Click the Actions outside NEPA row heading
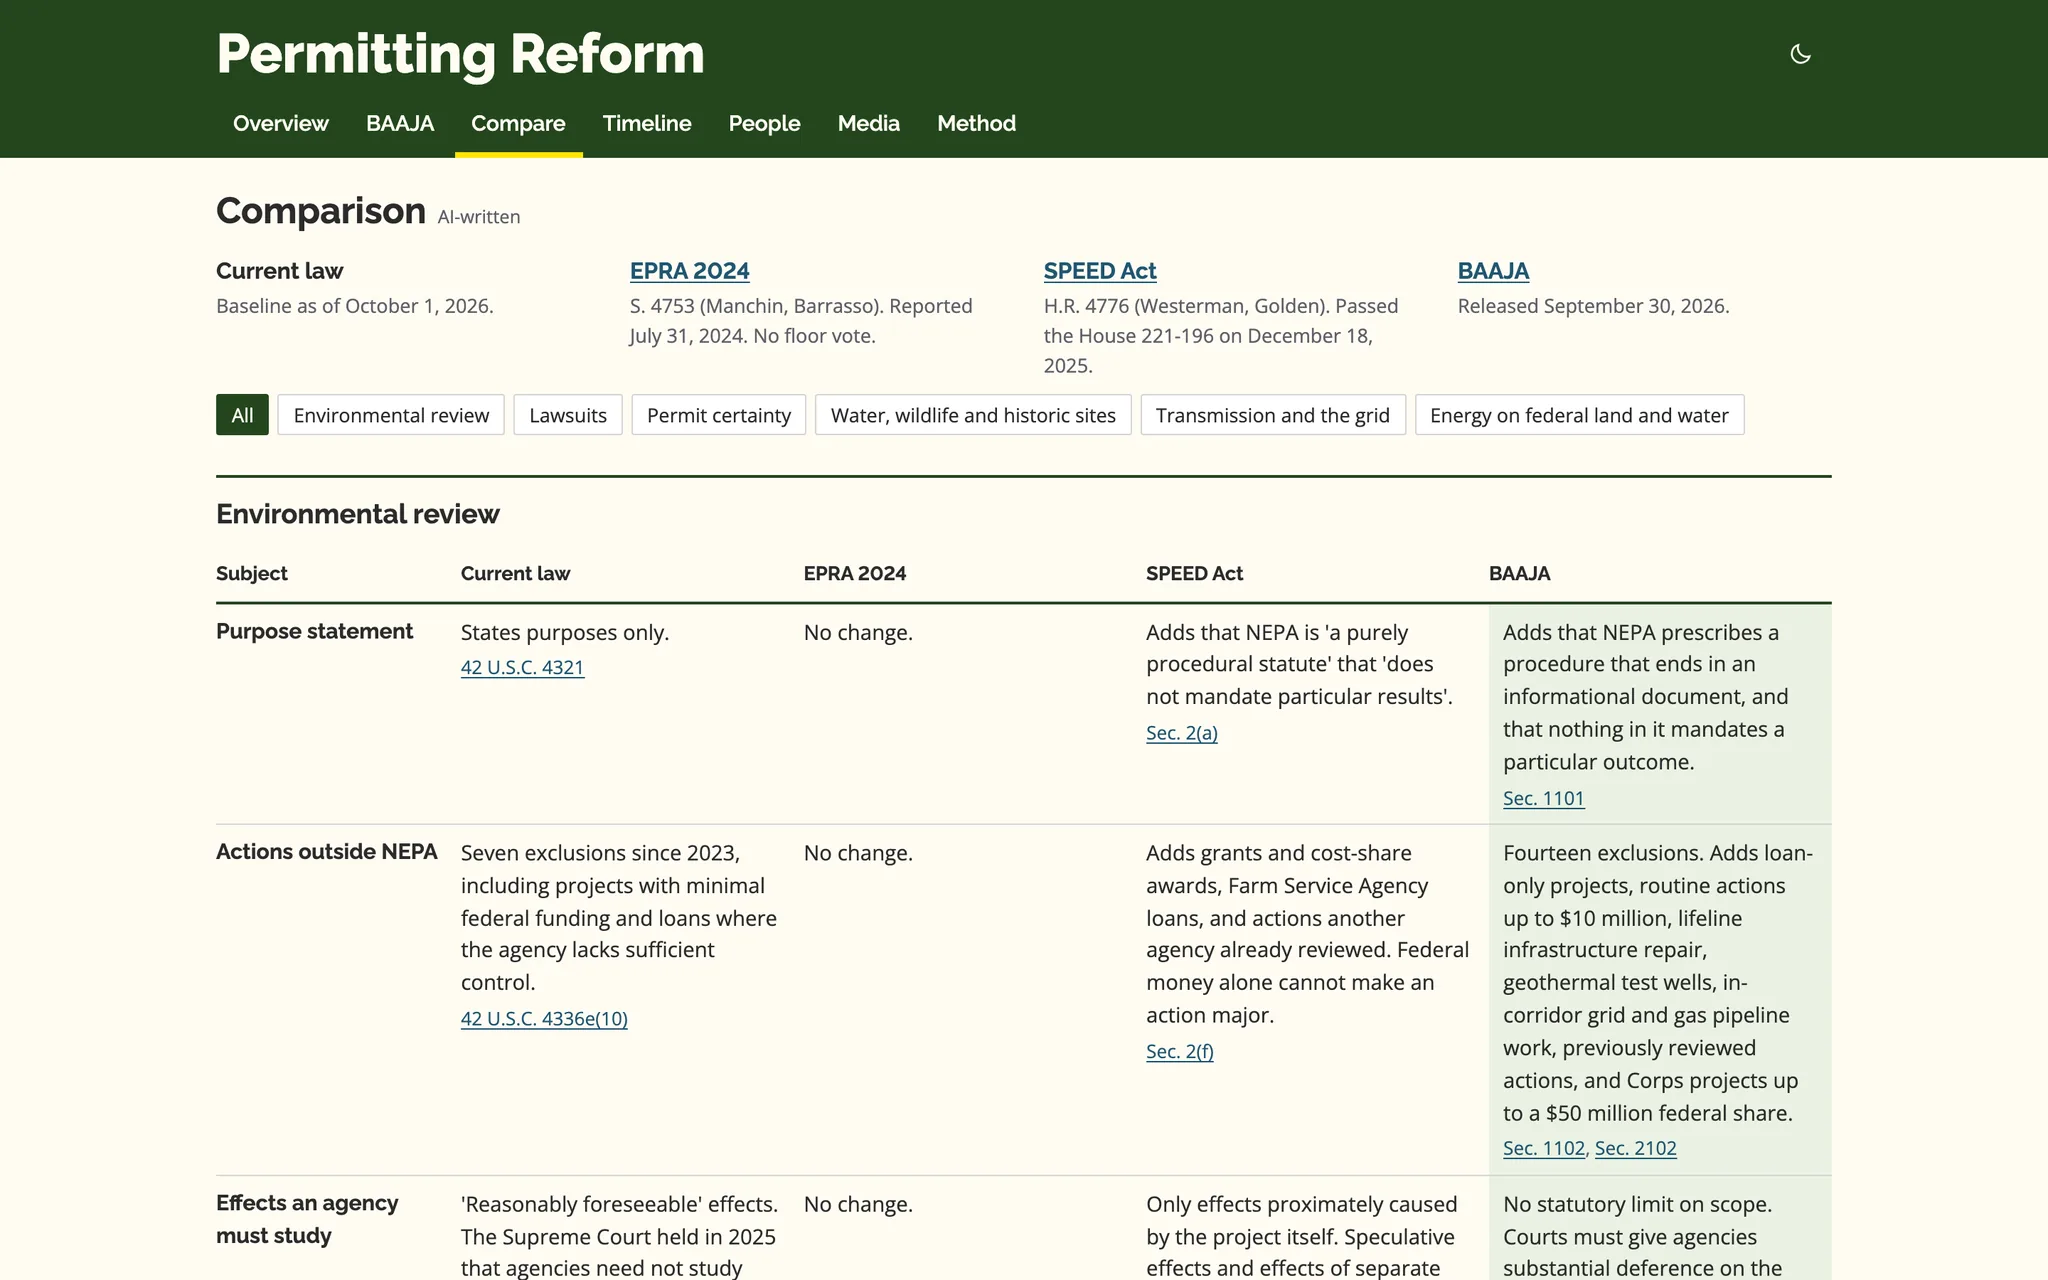Screen dimensions: 2048x1280 [326, 851]
